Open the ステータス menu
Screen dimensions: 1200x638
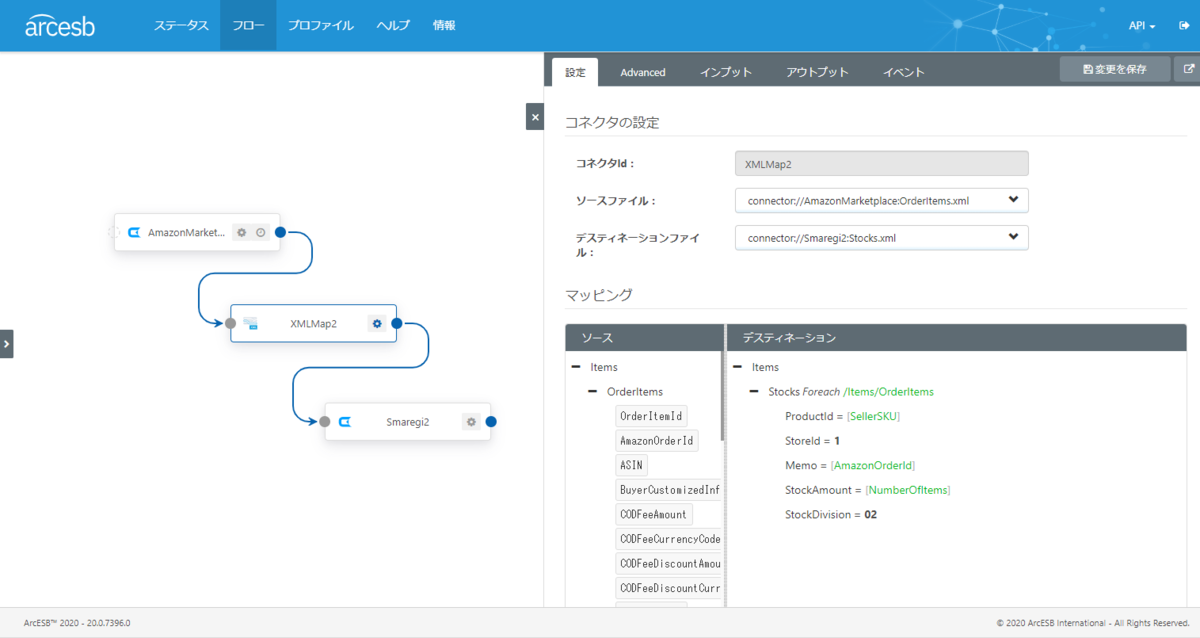click(x=181, y=26)
